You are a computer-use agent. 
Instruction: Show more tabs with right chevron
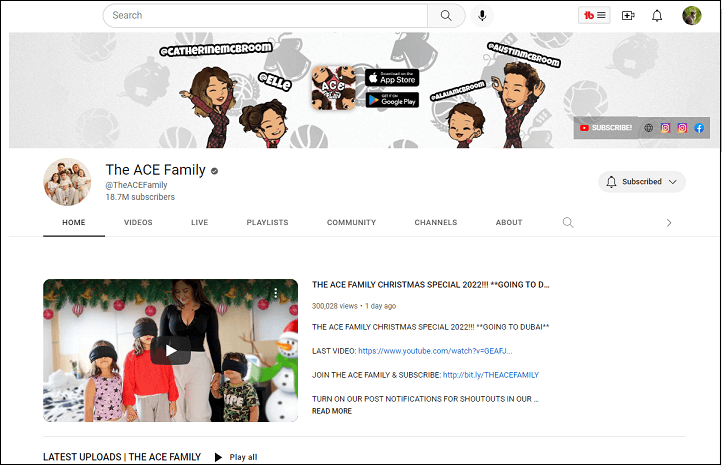coord(669,223)
